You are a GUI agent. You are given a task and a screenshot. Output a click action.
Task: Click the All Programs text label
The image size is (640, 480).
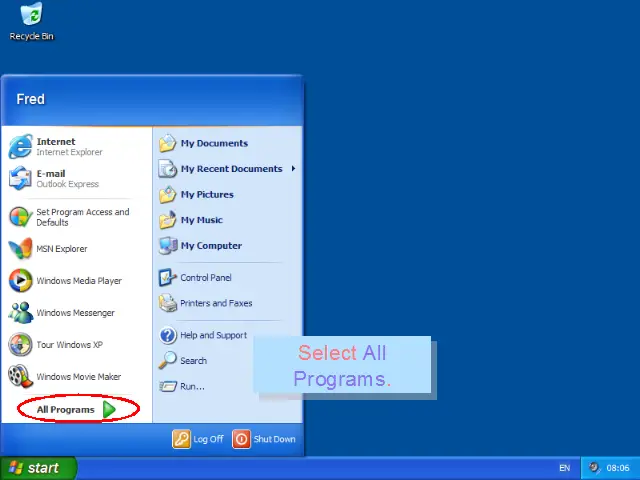point(65,409)
